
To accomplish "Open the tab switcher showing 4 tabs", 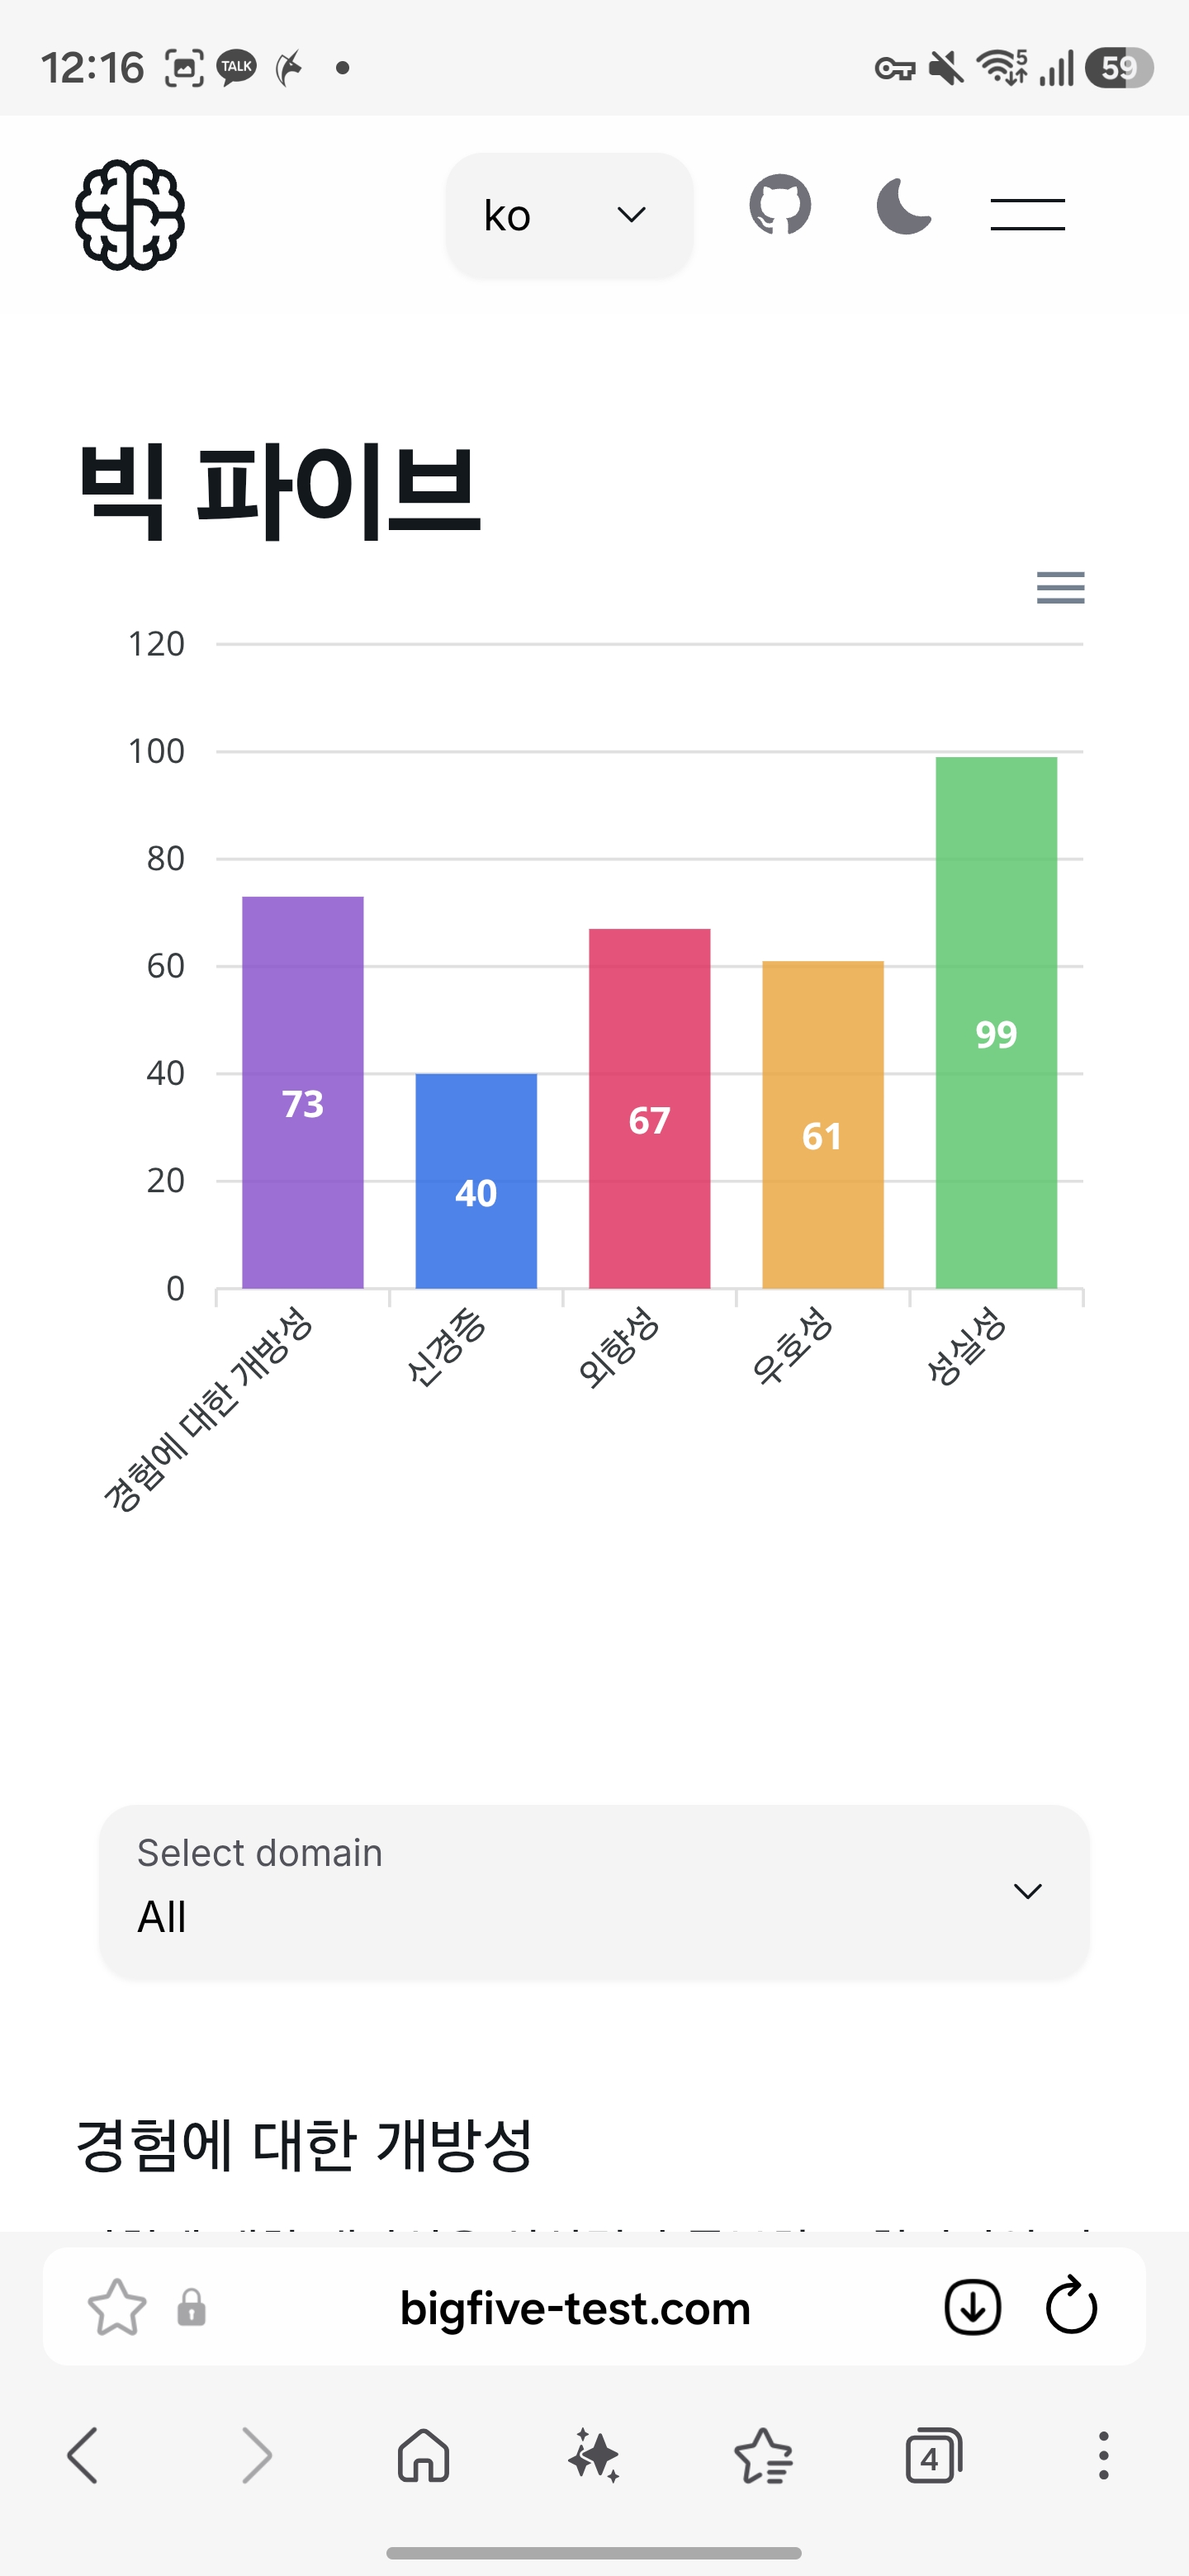I will pyautogui.click(x=933, y=2456).
